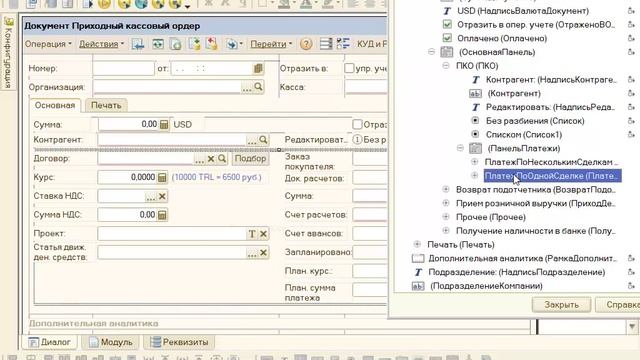640x360 pixels.
Task: Click the ellipsis button in Договор field
Action: [199, 159]
